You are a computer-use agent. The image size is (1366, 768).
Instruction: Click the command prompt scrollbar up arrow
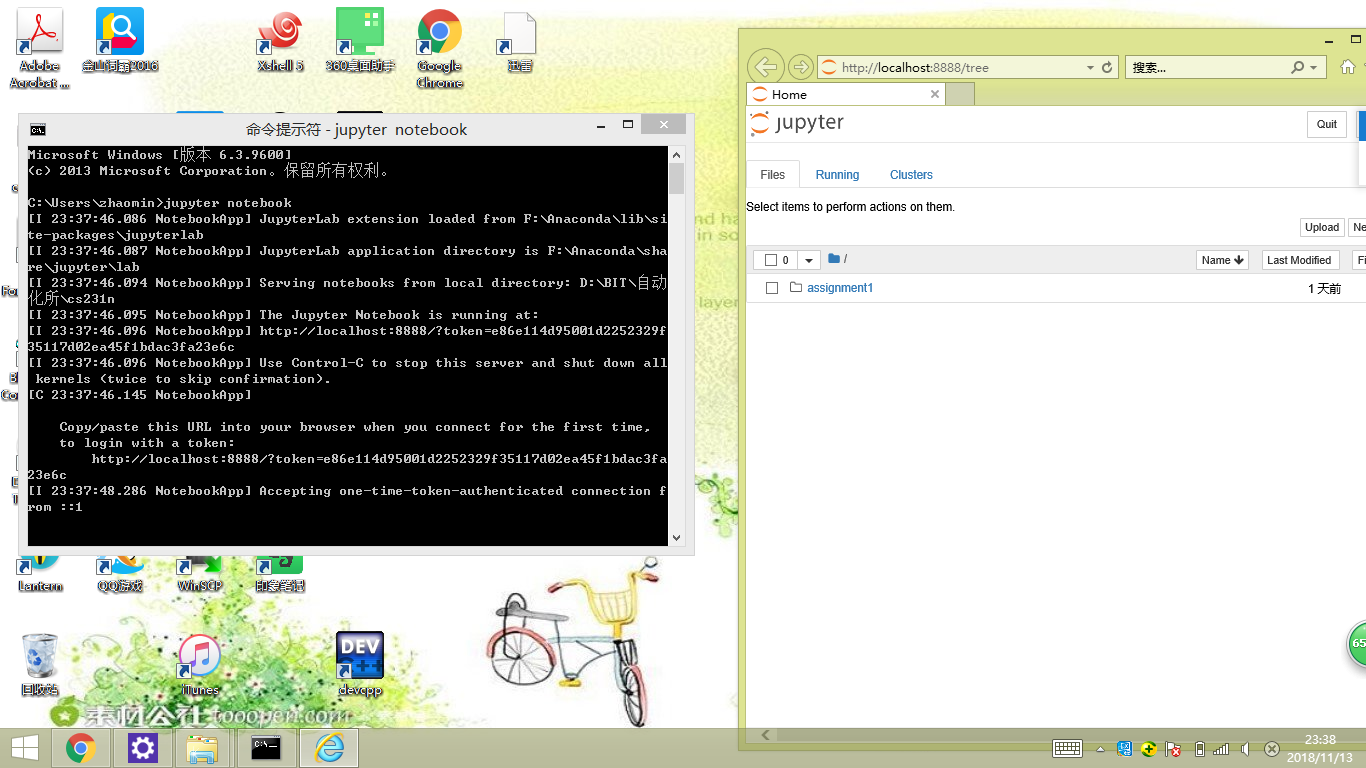[x=677, y=155]
